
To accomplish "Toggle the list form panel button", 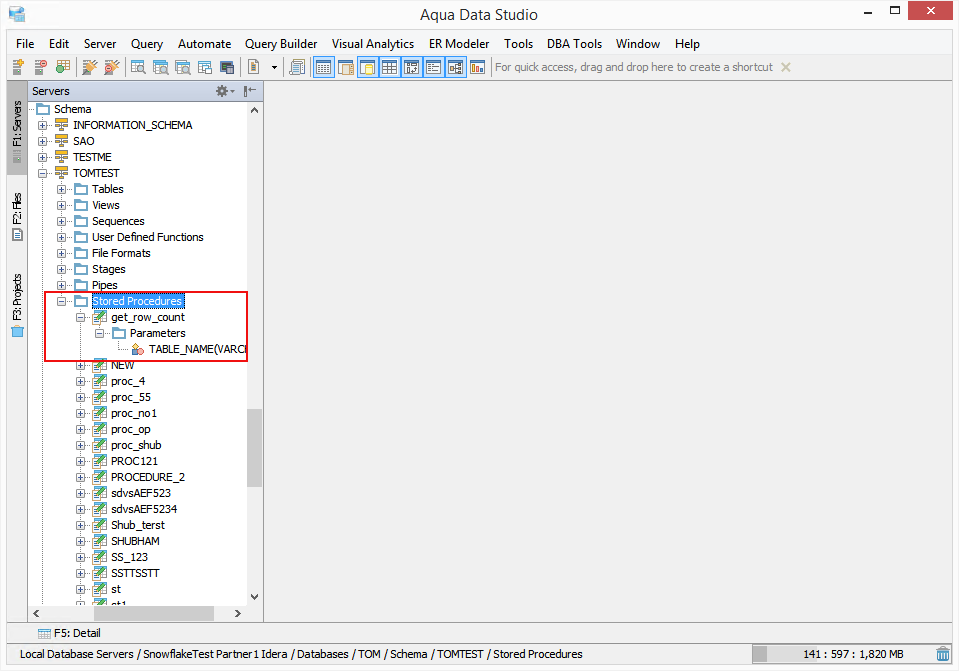I will (434, 67).
